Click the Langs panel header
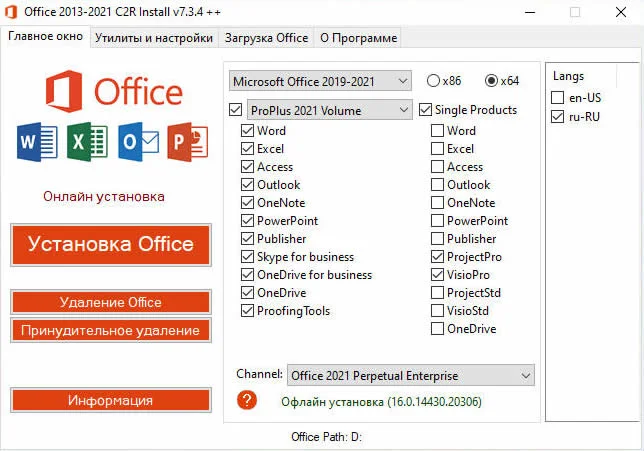The height and width of the screenshot is (451, 644). 568,76
